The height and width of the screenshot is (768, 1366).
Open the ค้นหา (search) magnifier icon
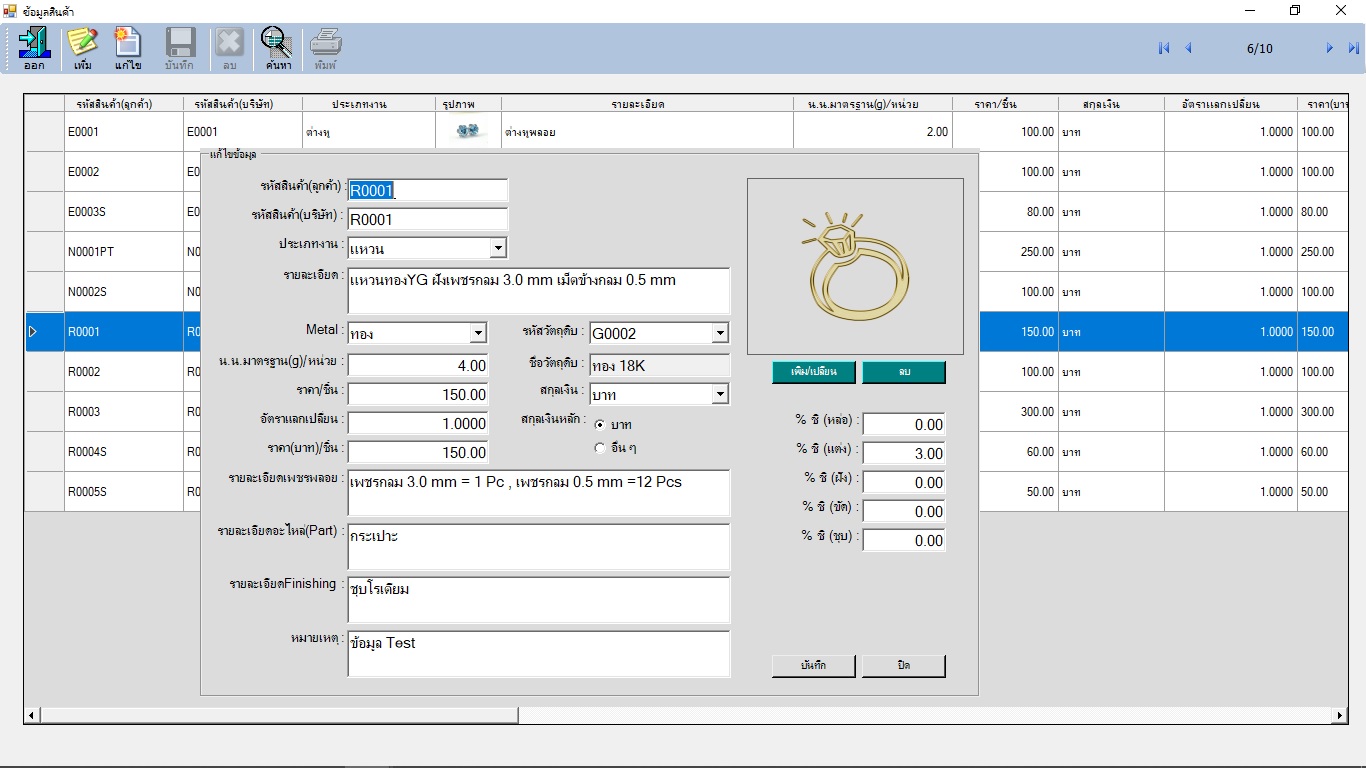pyautogui.click(x=277, y=48)
